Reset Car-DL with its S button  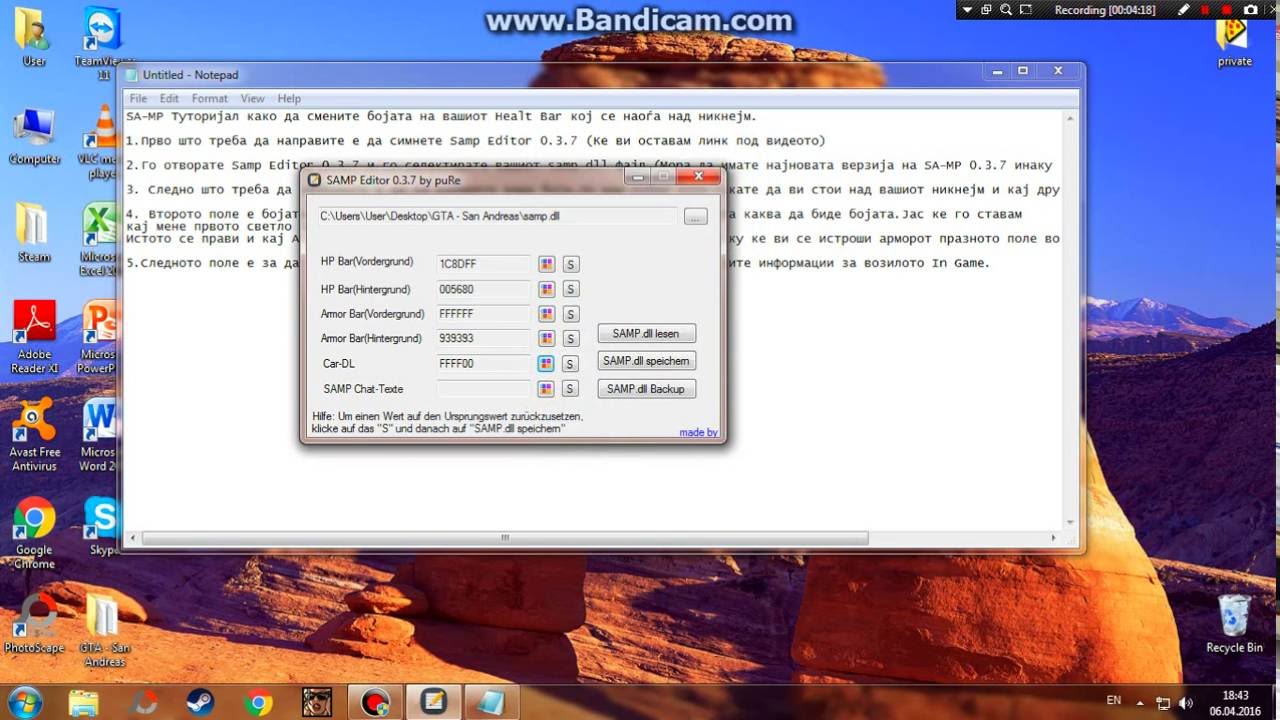point(570,364)
